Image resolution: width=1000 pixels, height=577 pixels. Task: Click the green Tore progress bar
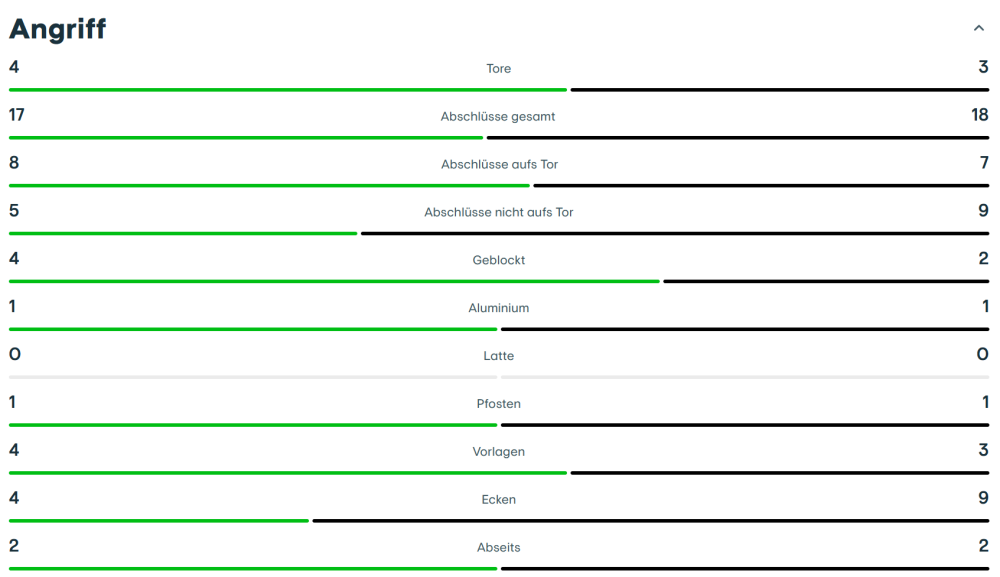pos(288,90)
